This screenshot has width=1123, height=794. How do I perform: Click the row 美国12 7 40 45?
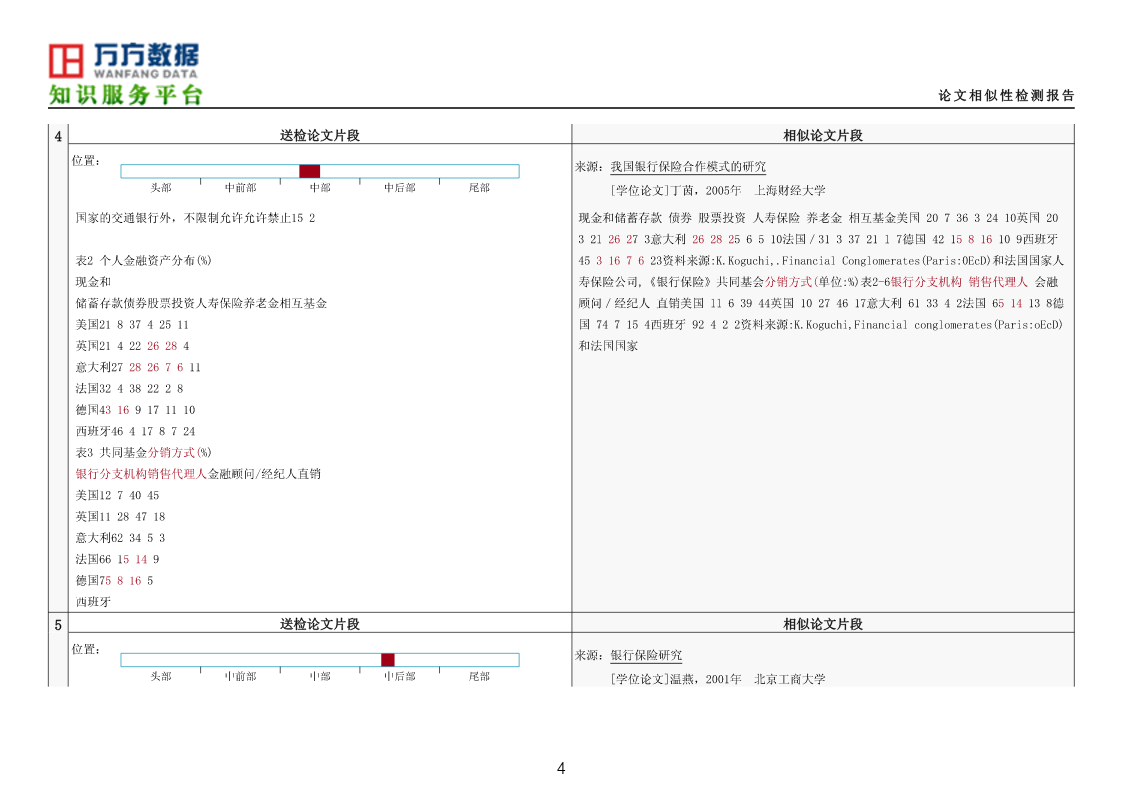117,495
